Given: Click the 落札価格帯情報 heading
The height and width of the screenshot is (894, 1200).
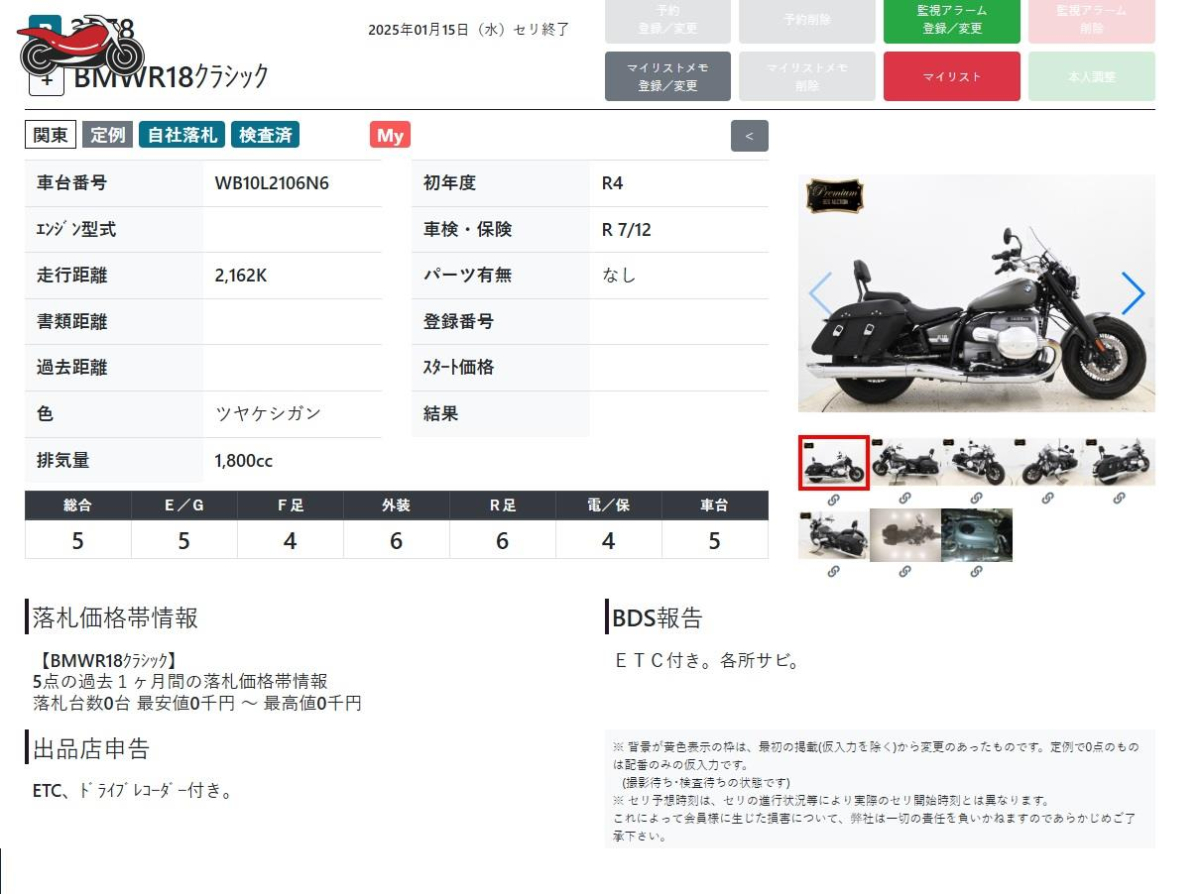Looking at the screenshot, I should (115, 617).
